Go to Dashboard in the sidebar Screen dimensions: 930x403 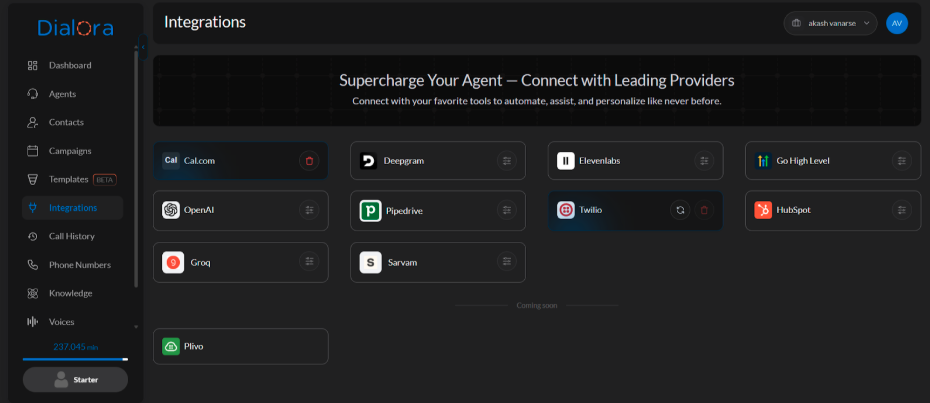coord(70,65)
